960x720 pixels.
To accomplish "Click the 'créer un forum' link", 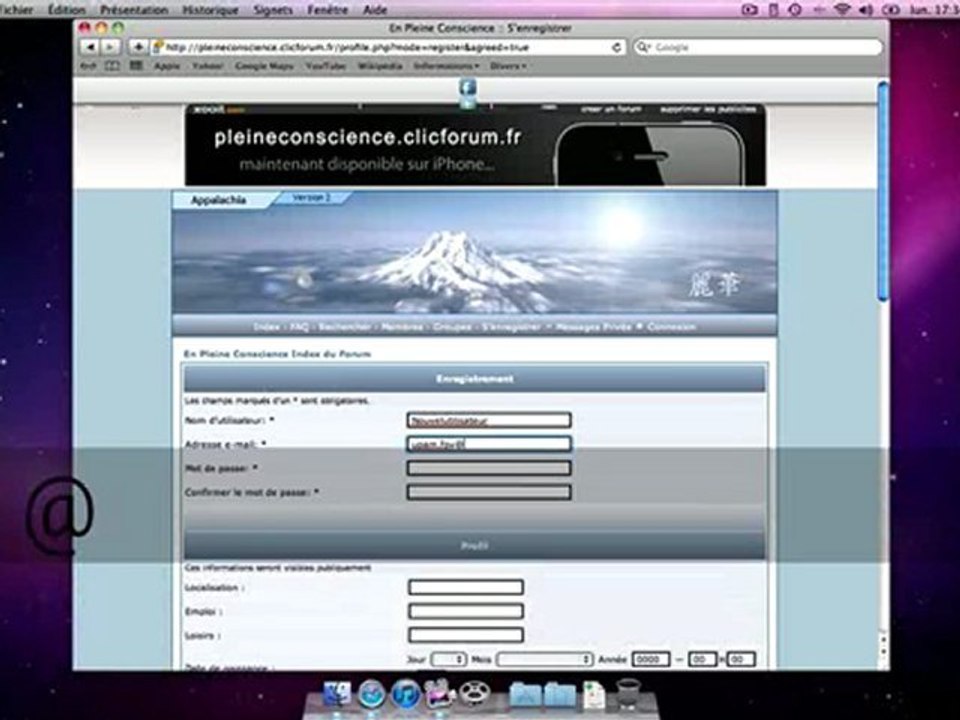I will point(610,109).
